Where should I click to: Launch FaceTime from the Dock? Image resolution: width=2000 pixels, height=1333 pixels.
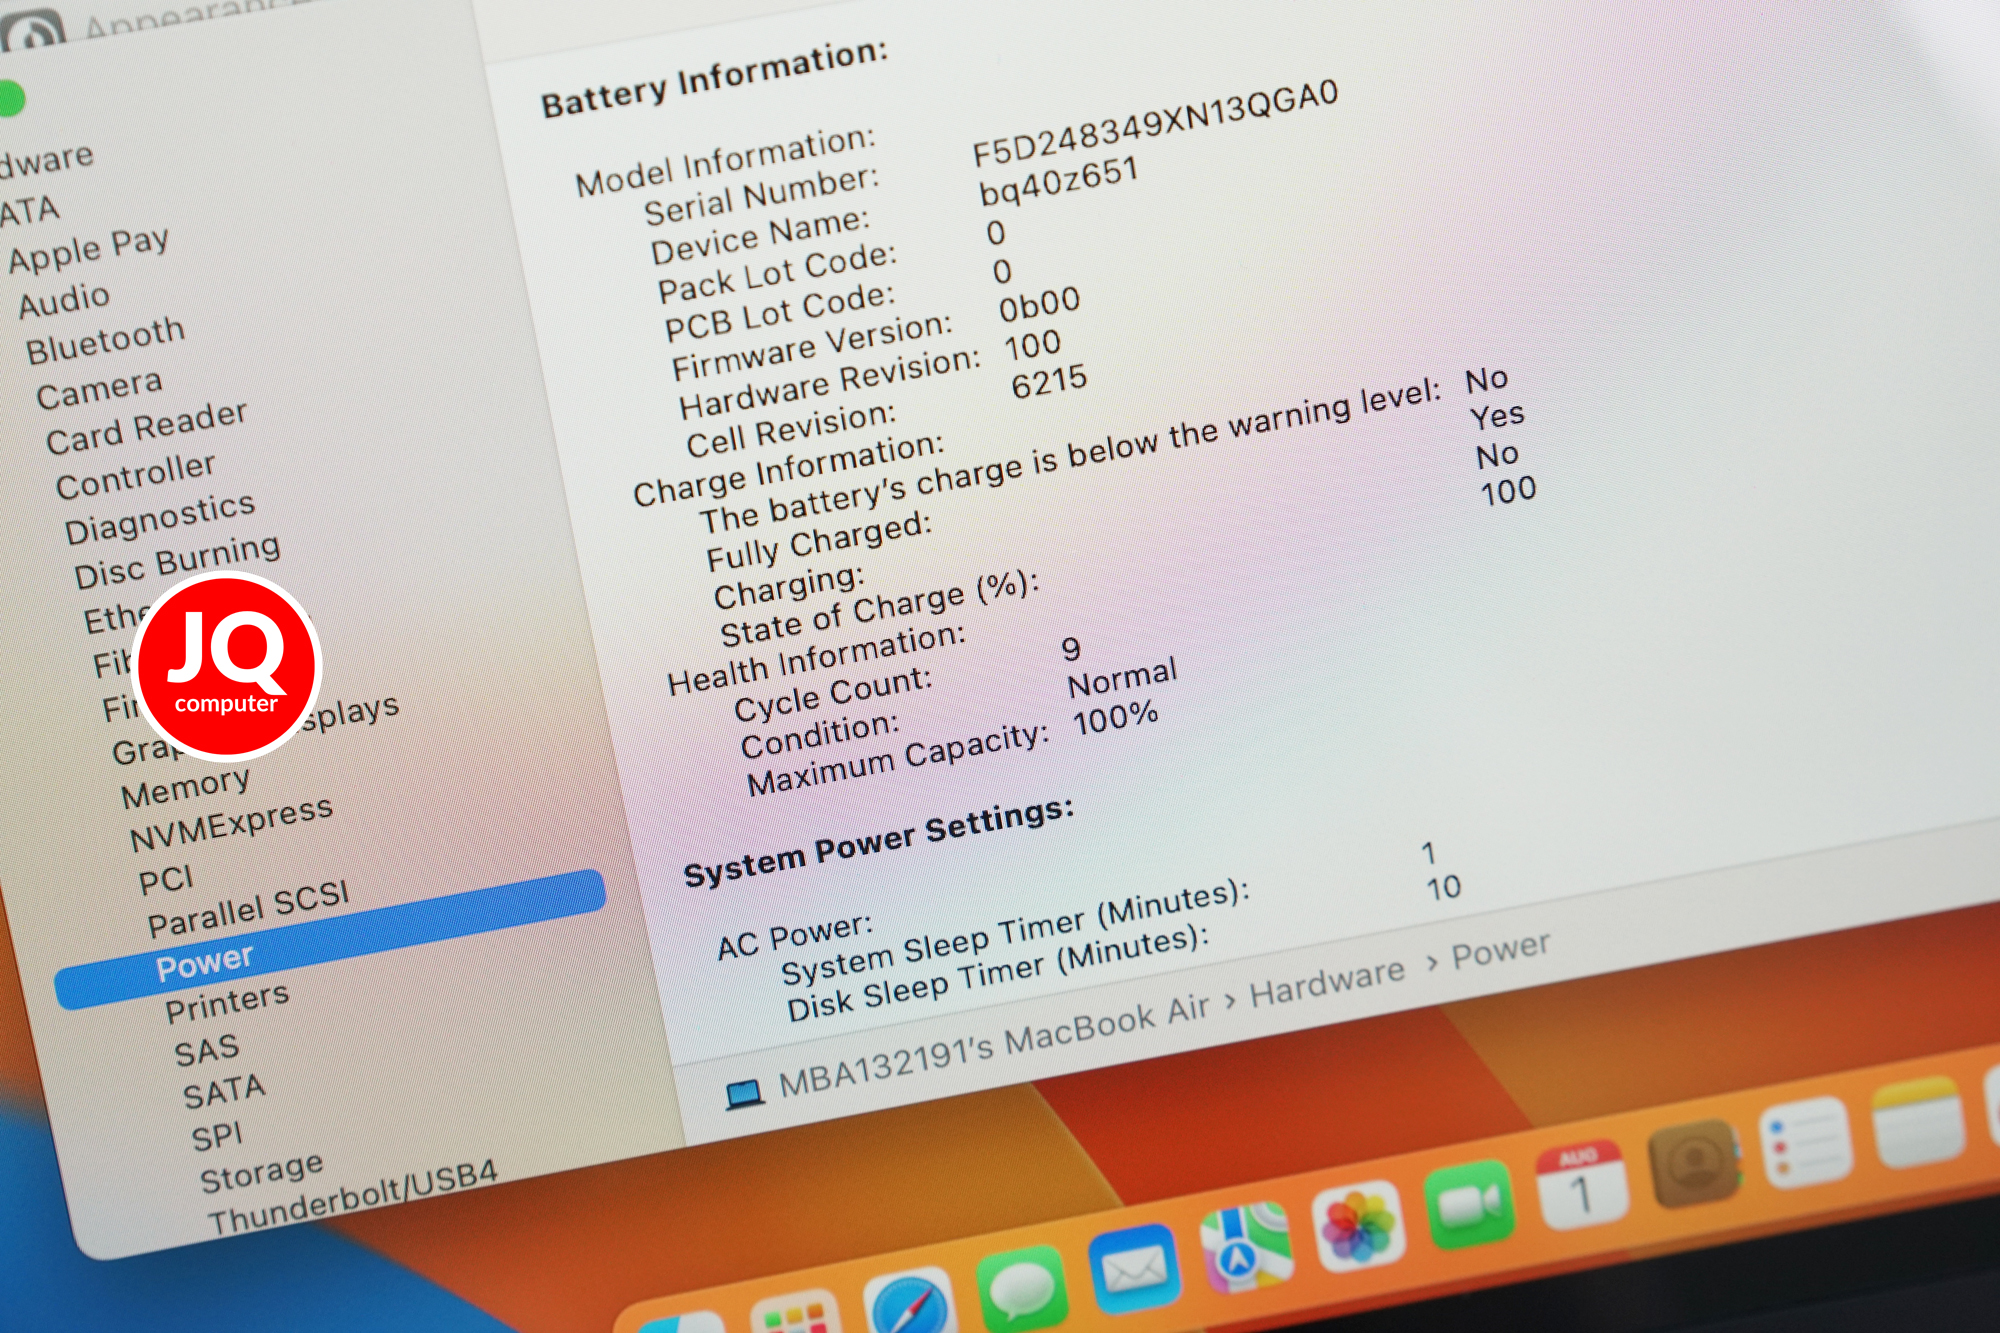pyautogui.click(x=1470, y=1203)
